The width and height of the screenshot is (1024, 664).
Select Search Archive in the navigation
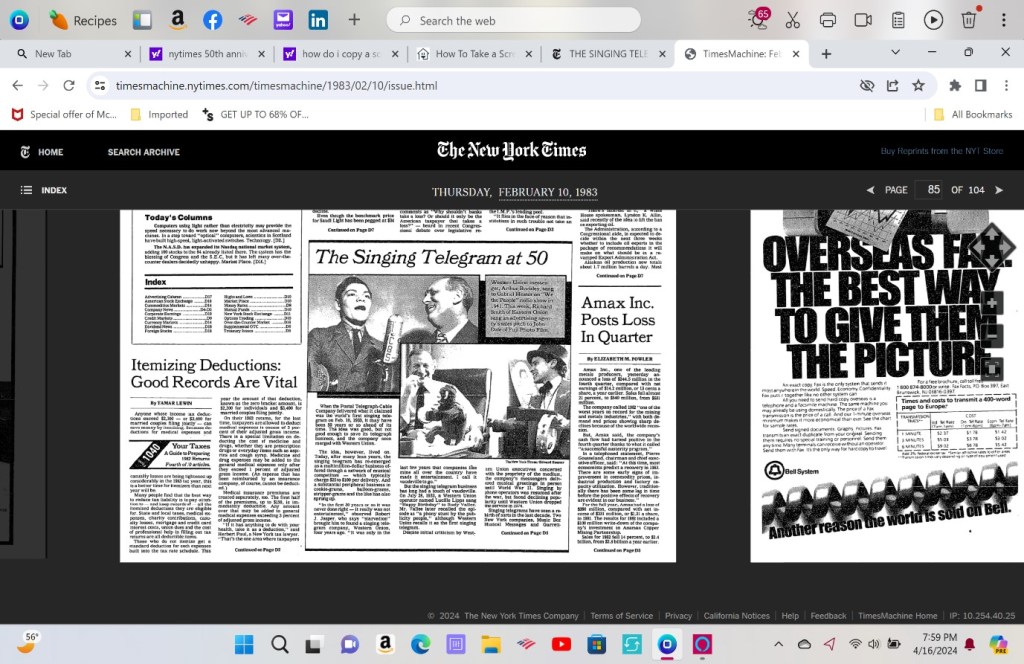point(143,152)
